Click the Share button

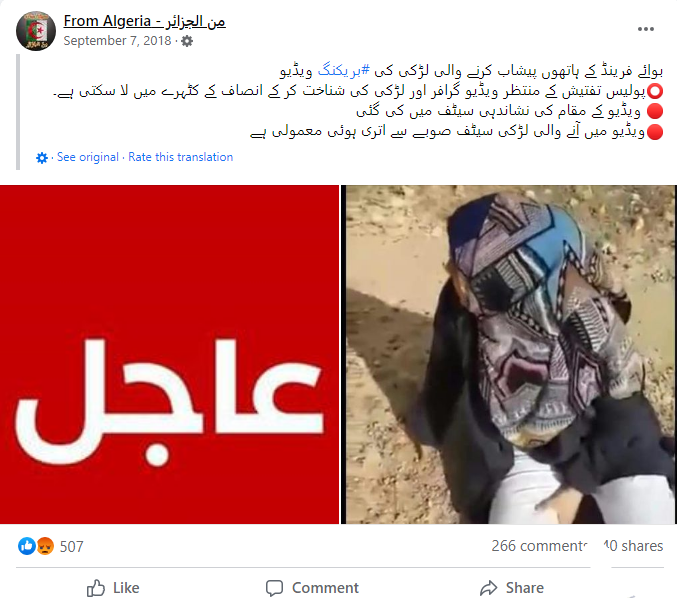click(512, 588)
